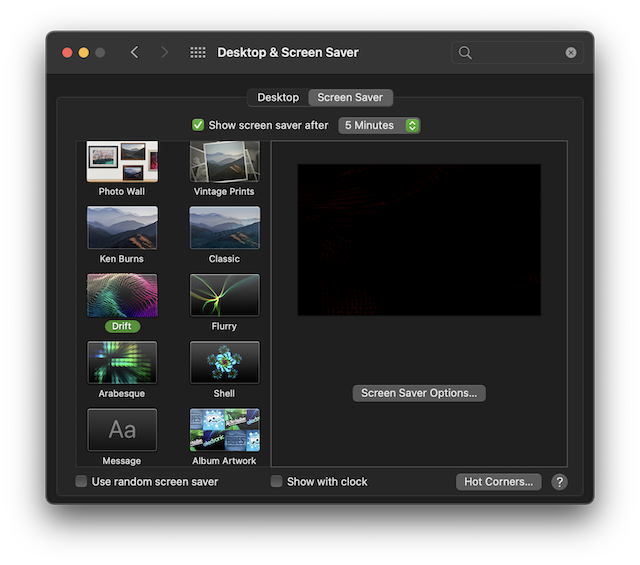Click the Vintage Prints label text
The width and height of the screenshot is (640, 565).
pos(224,191)
